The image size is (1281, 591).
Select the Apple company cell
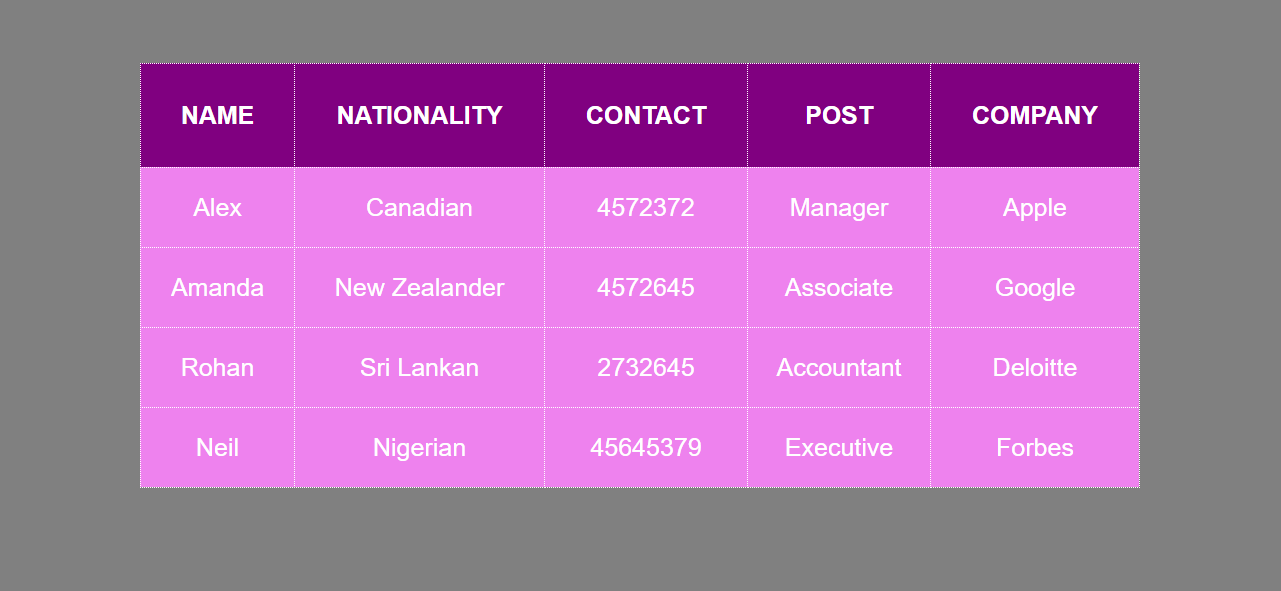(x=1035, y=207)
